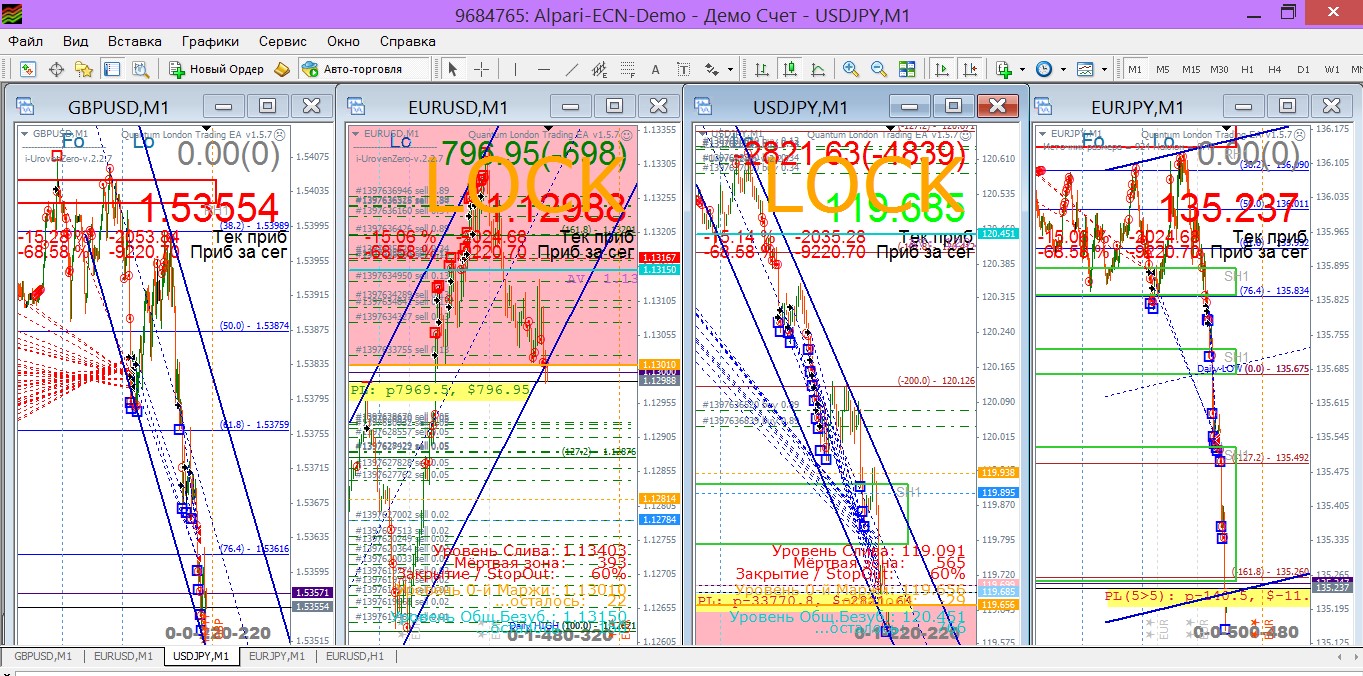
Task: Select the vertical line drawing tool
Action: (516, 69)
